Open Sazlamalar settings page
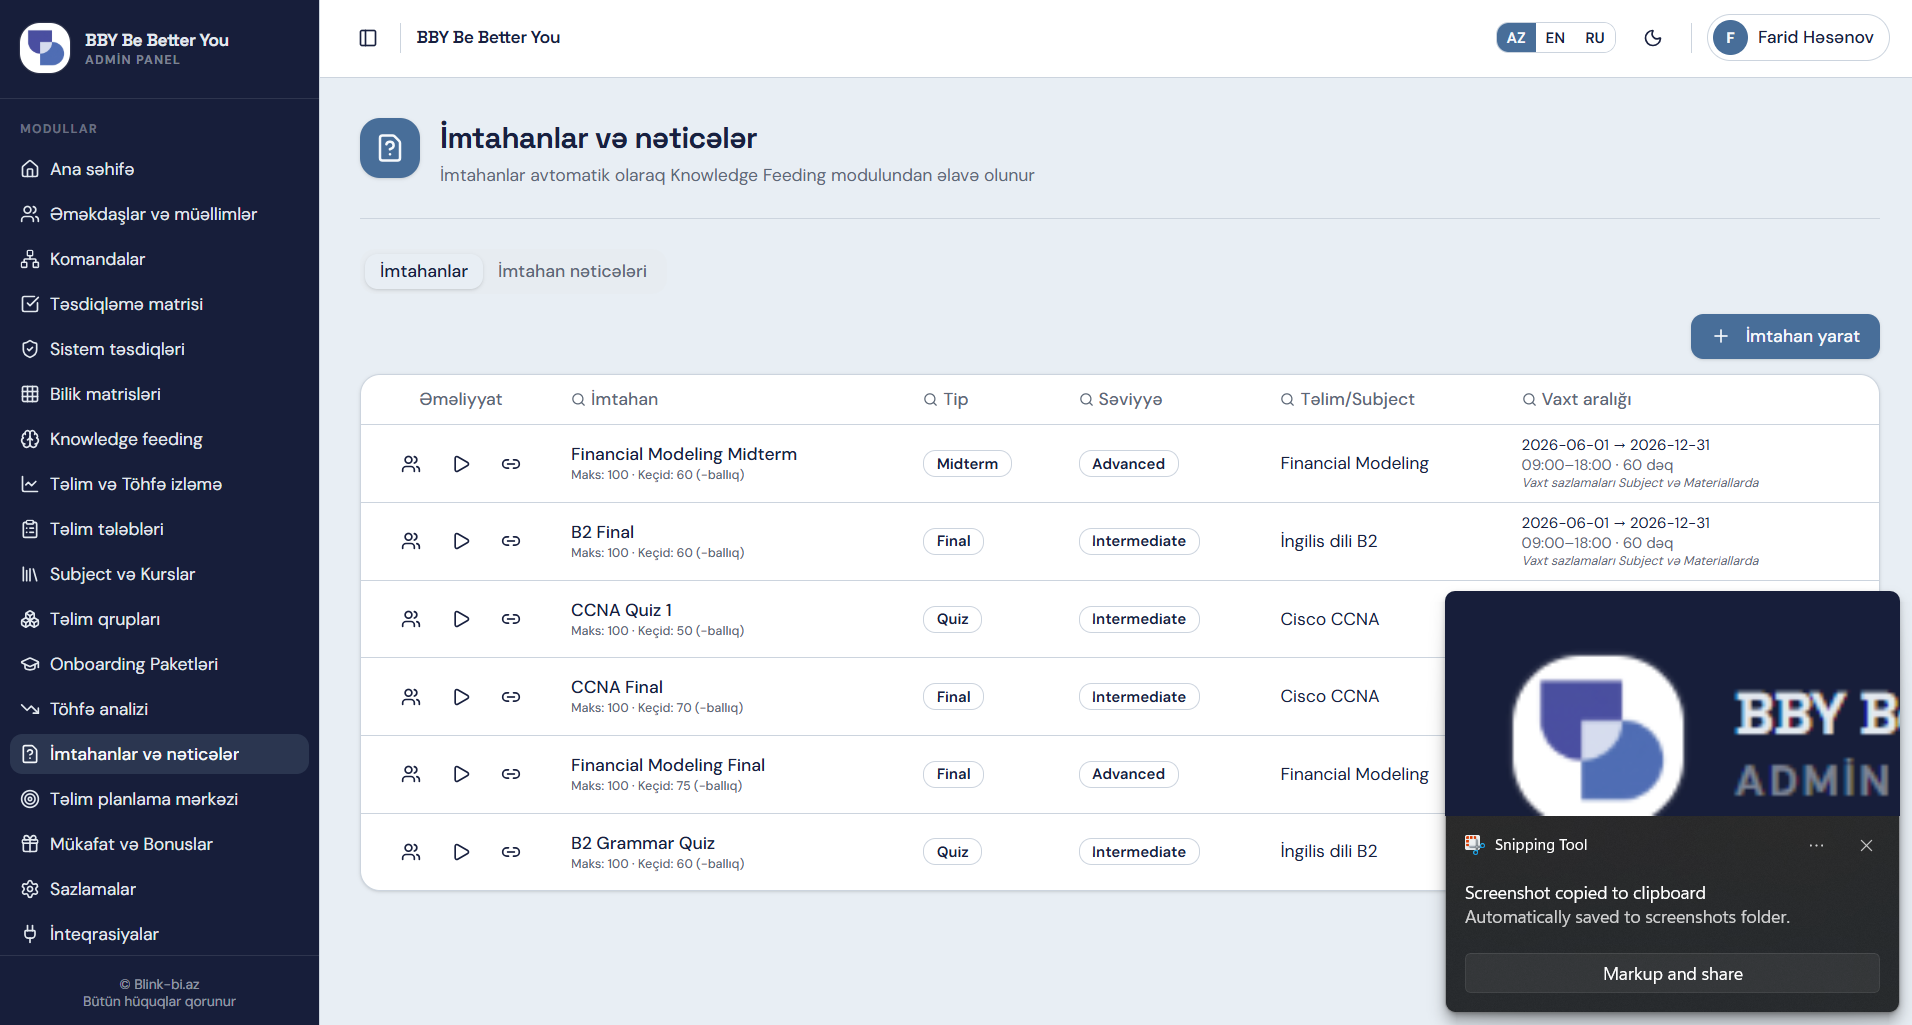Viewport: 1912px width, 1025px height. pos(159,889)
